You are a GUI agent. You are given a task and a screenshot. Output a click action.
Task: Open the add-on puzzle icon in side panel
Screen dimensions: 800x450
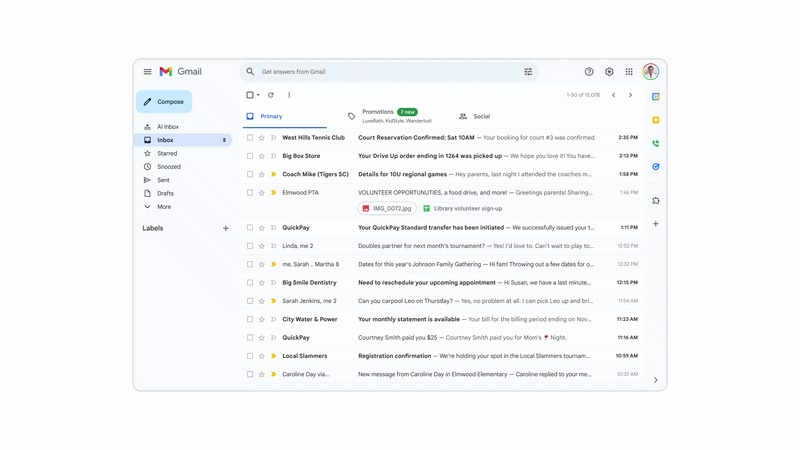pyautogui.click(x=656, y=201)
